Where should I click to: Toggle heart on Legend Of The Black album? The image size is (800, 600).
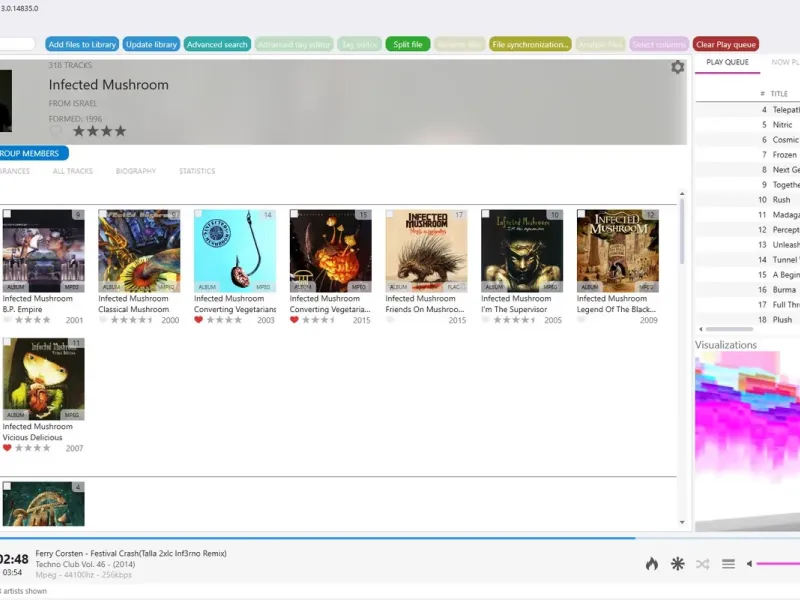pos(582,320)
